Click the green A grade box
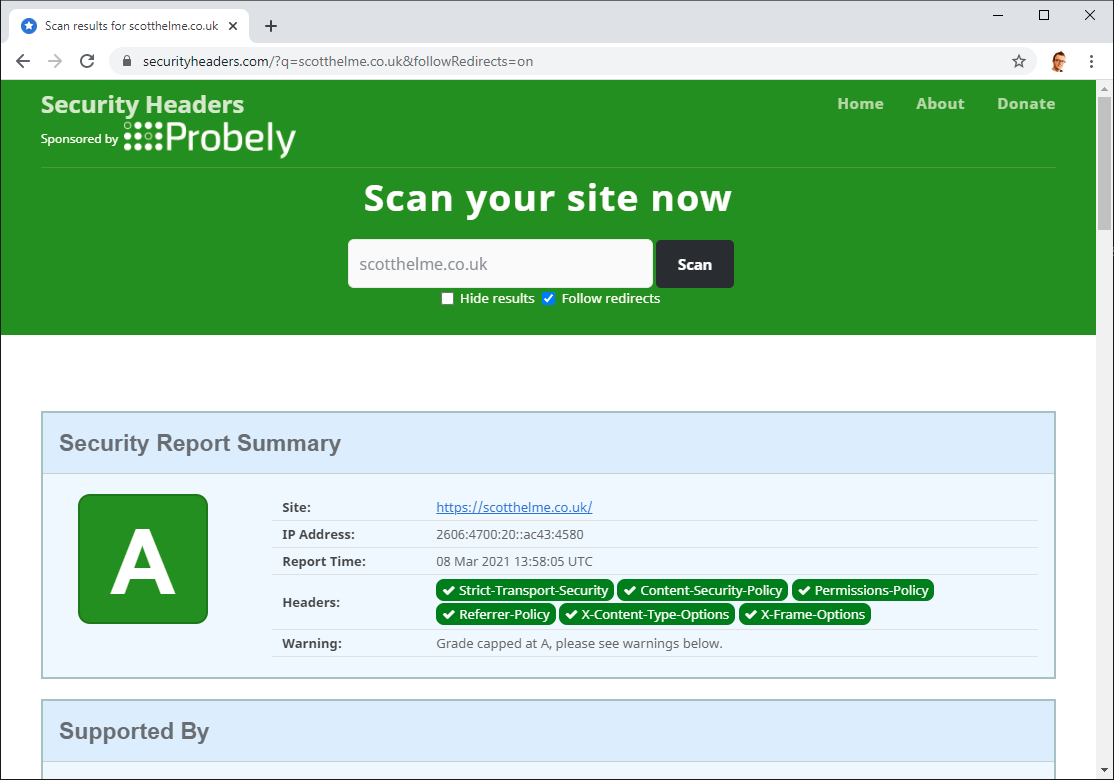 tap(143, 559)
